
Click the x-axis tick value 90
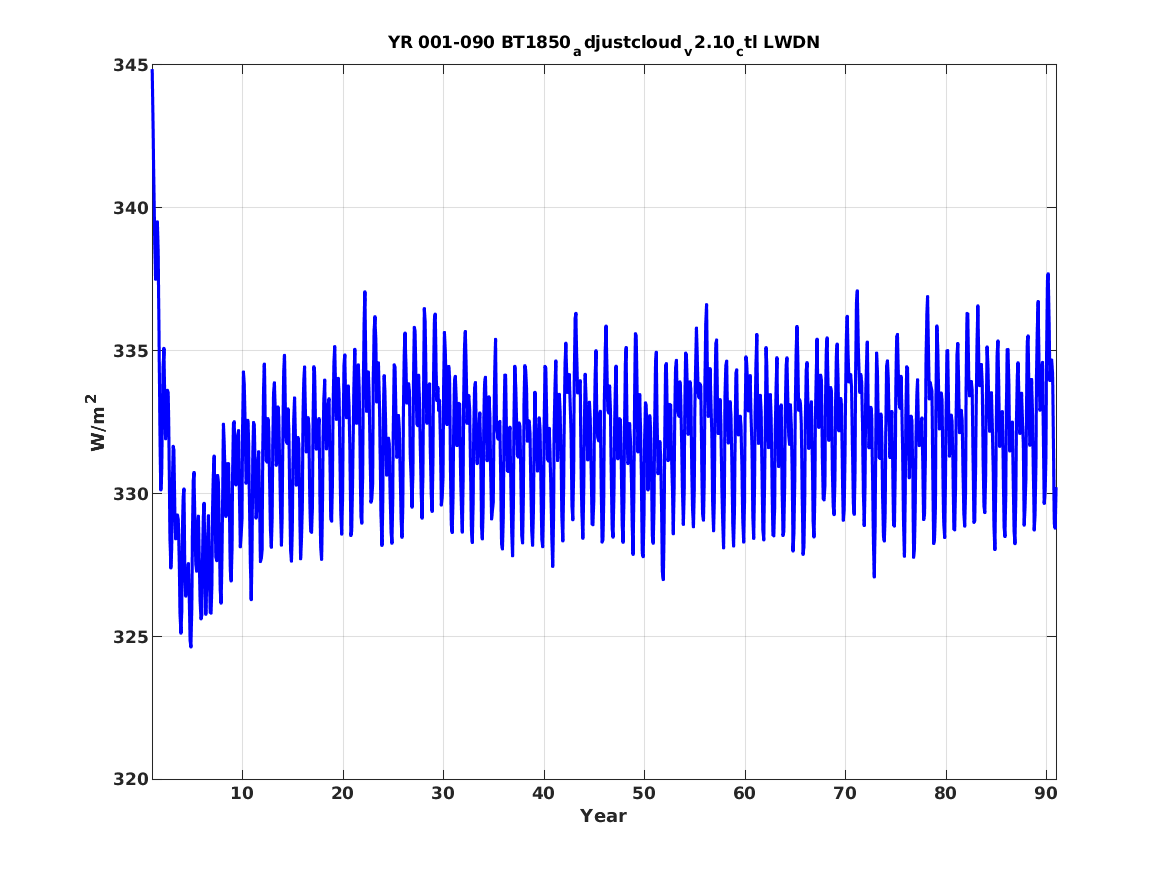[x=1046, y=793]
